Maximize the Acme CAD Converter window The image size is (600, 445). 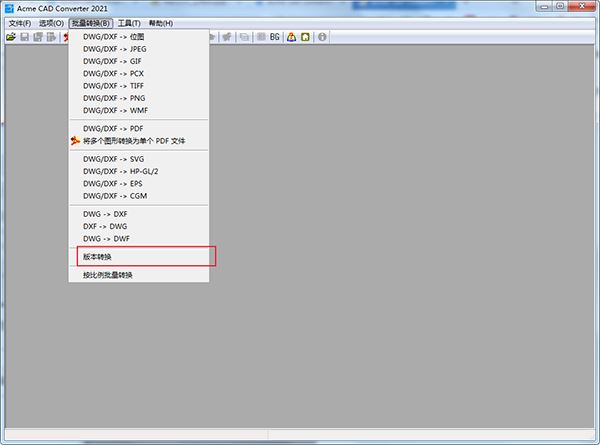pyautogui.click(x=560, y=6)
